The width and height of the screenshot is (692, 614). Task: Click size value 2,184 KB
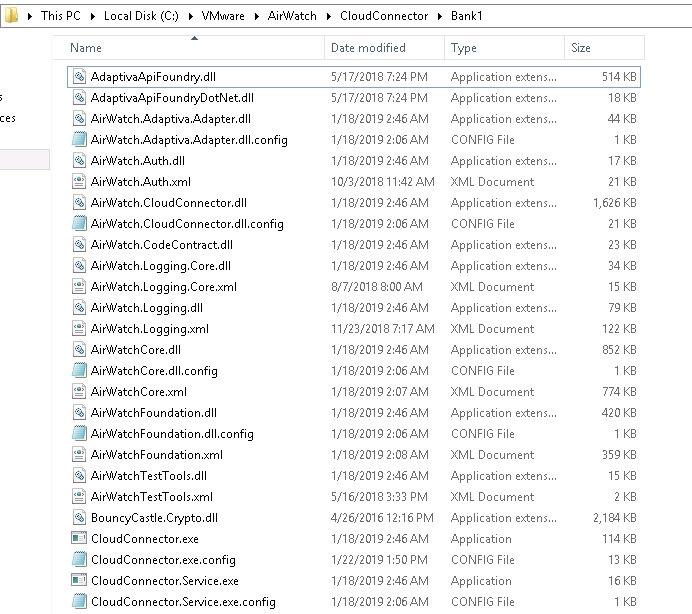615,518
